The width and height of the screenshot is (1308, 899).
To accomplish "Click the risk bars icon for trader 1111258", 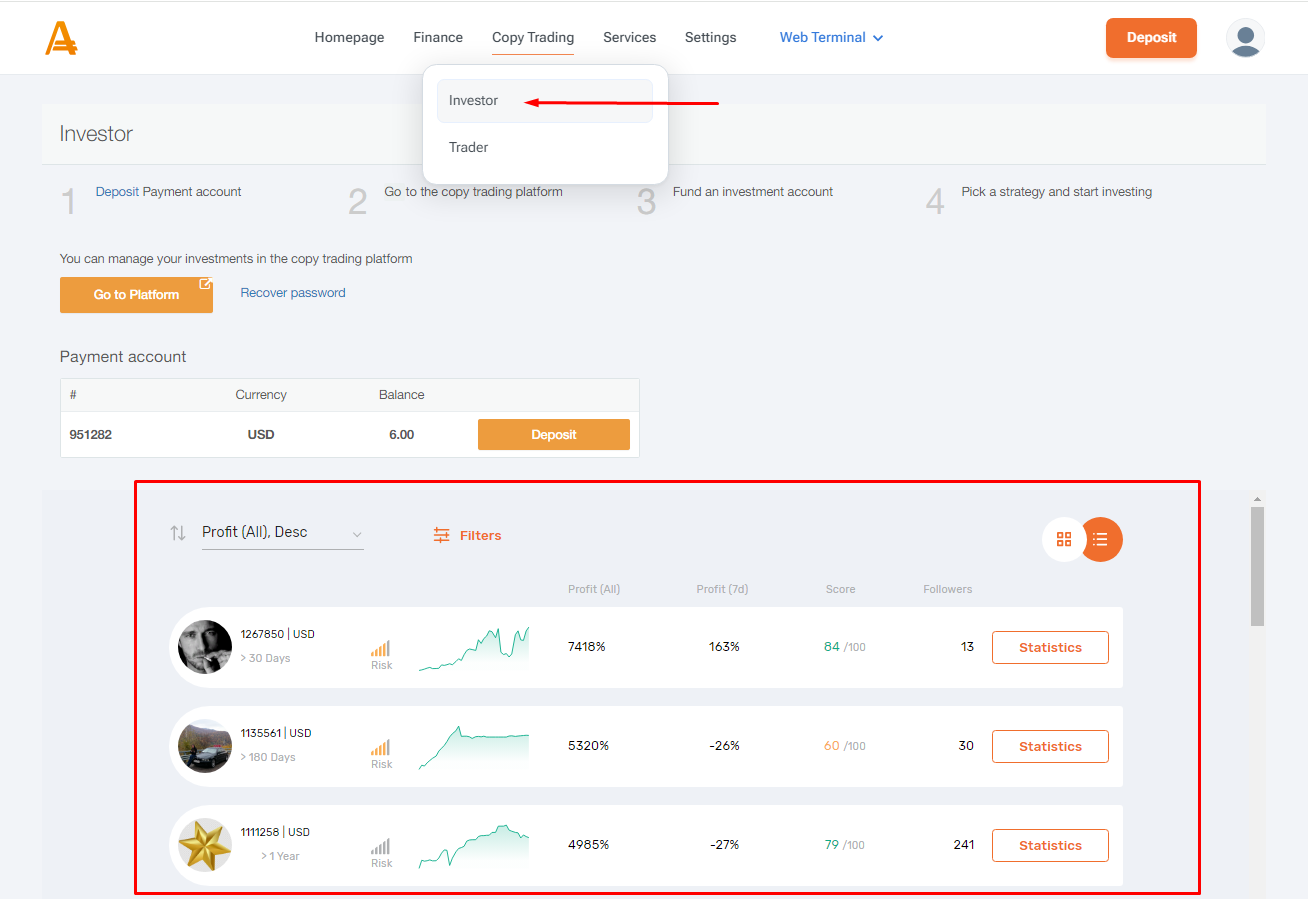I will coord(381,846).
